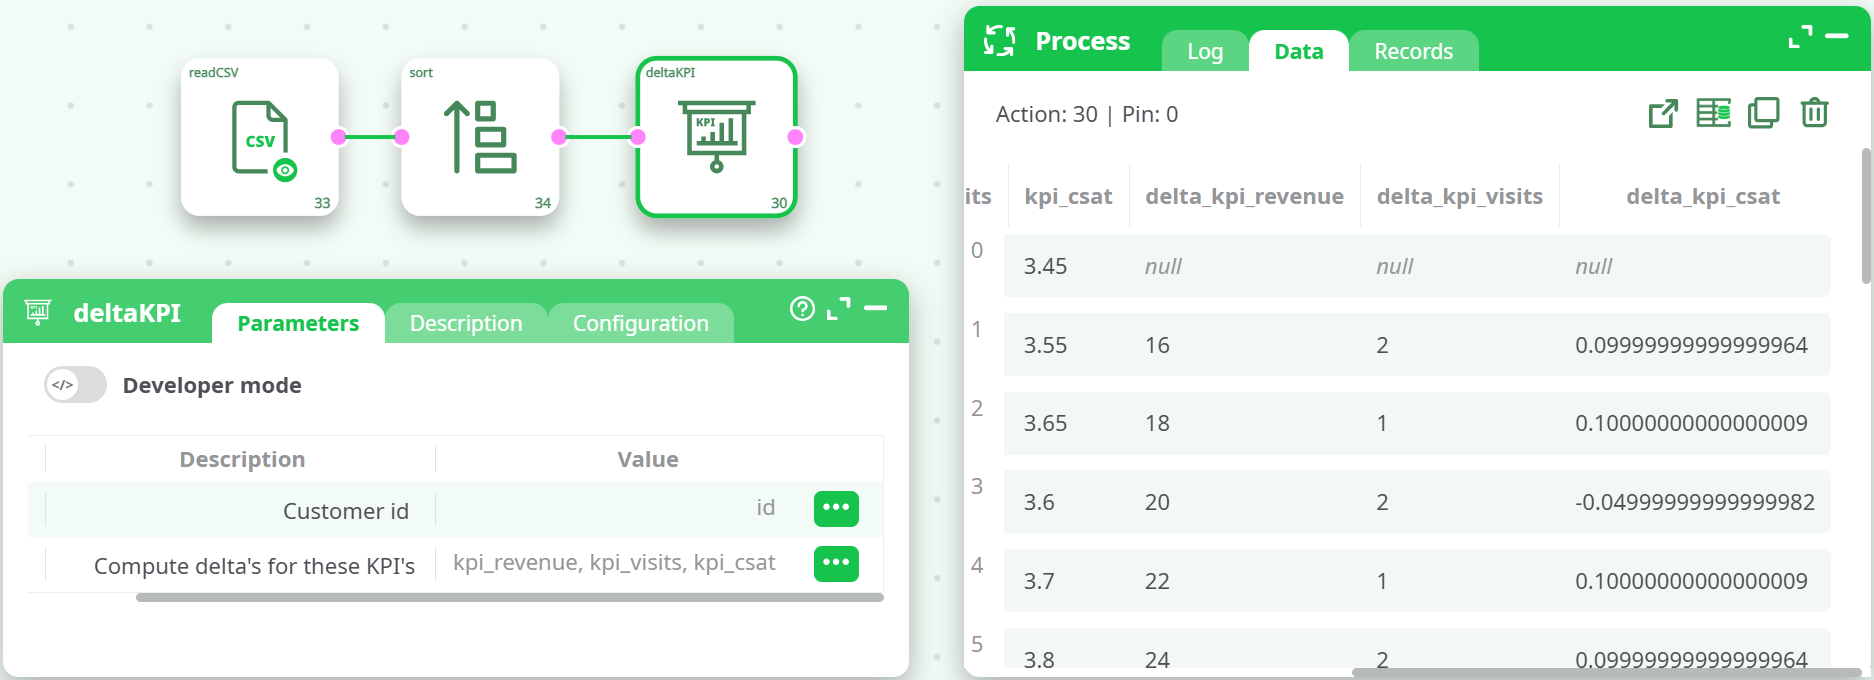Open the Description tab
The height and width of the screenshot is (680, 1874).
pyautogui.click(x=466, y=323)
